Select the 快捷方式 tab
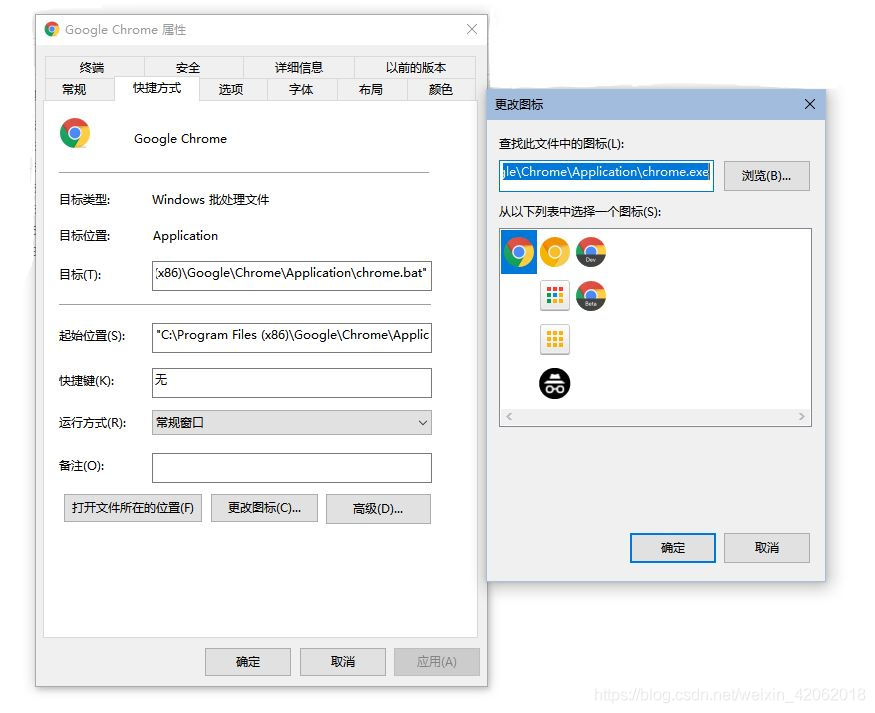875x713 pixels. [x=157, y=88]
